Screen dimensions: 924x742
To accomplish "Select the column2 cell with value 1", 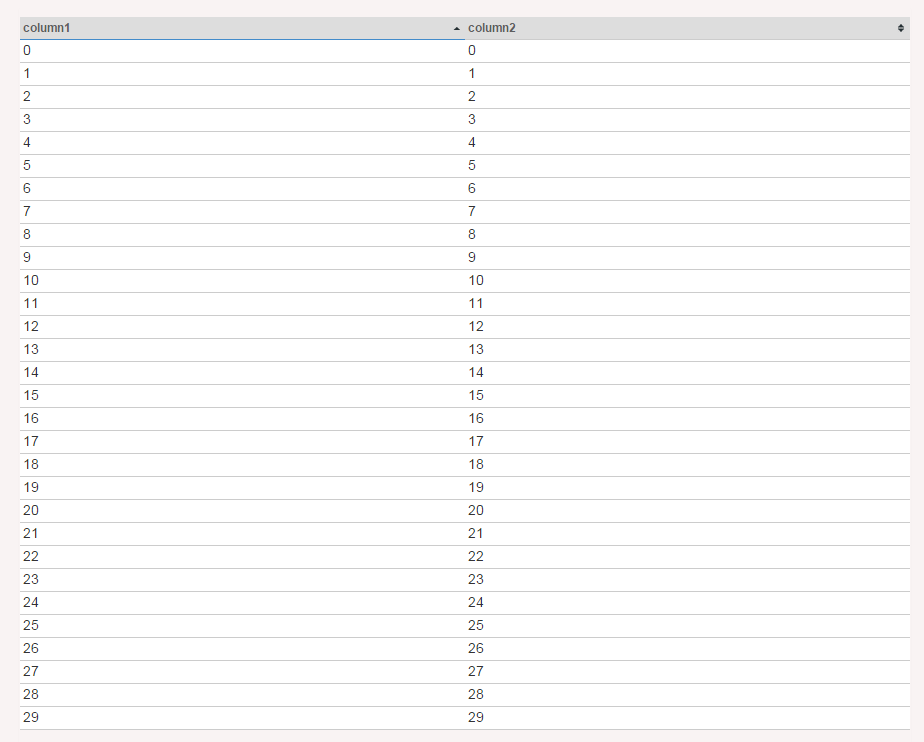I will (687, 74).
